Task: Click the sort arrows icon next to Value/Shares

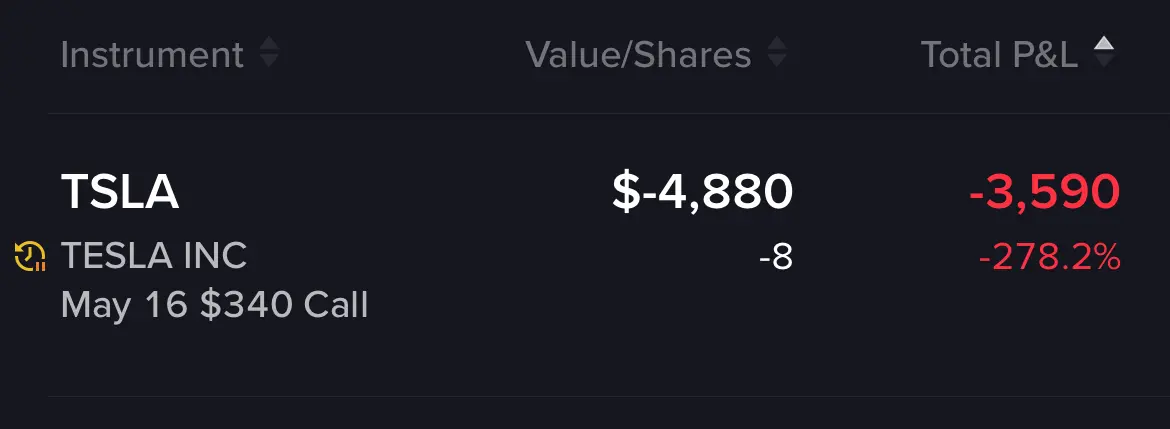Action: (777, 54)
